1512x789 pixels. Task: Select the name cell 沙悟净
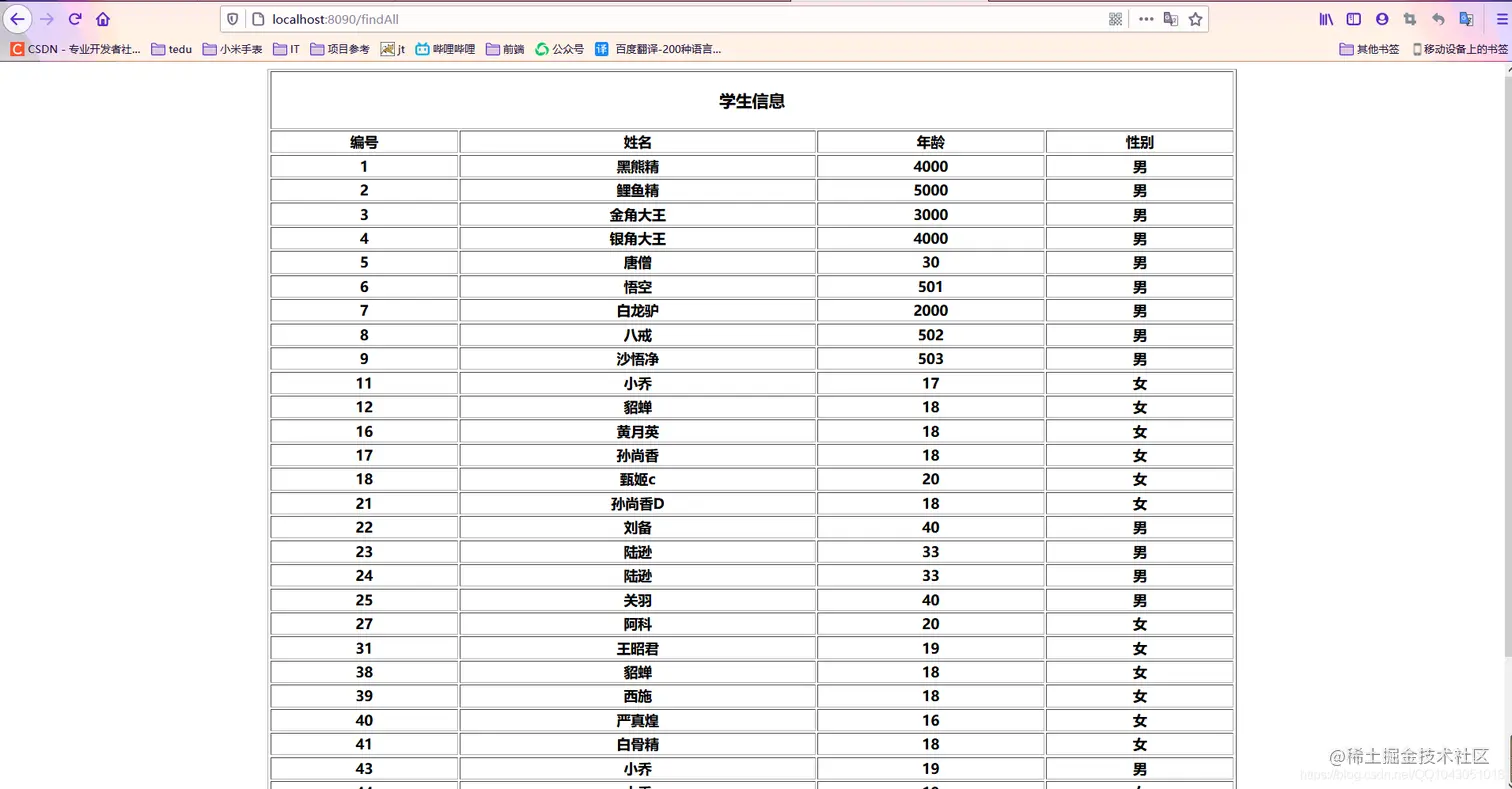point(638,359)
